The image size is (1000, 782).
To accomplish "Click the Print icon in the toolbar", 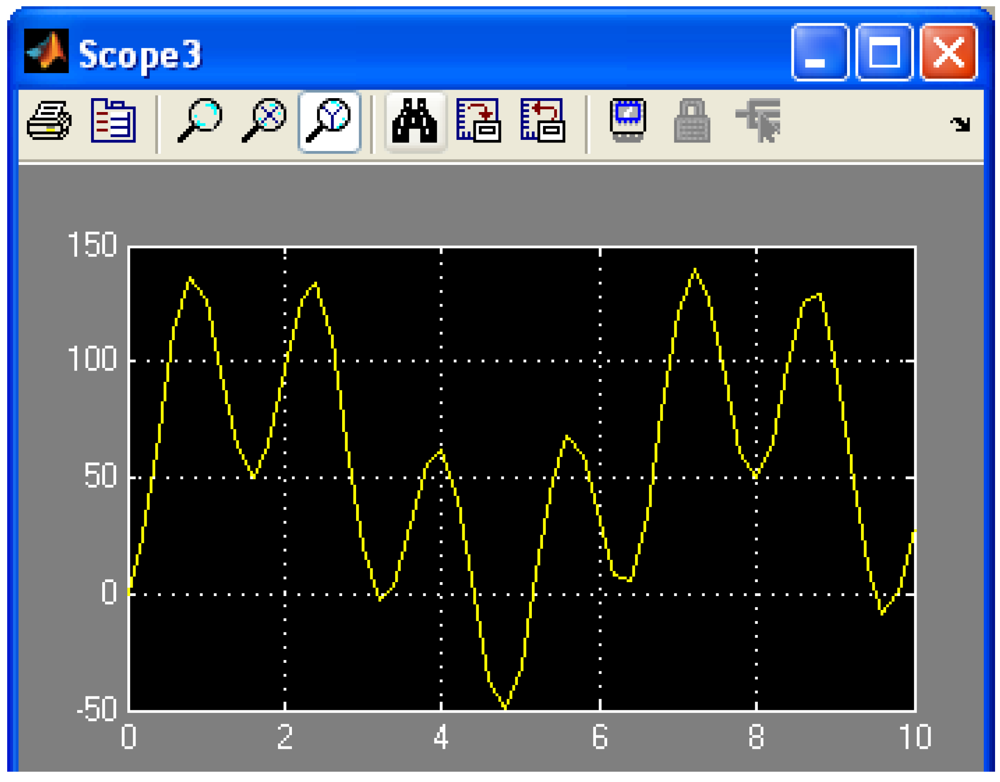I will 48,123.
